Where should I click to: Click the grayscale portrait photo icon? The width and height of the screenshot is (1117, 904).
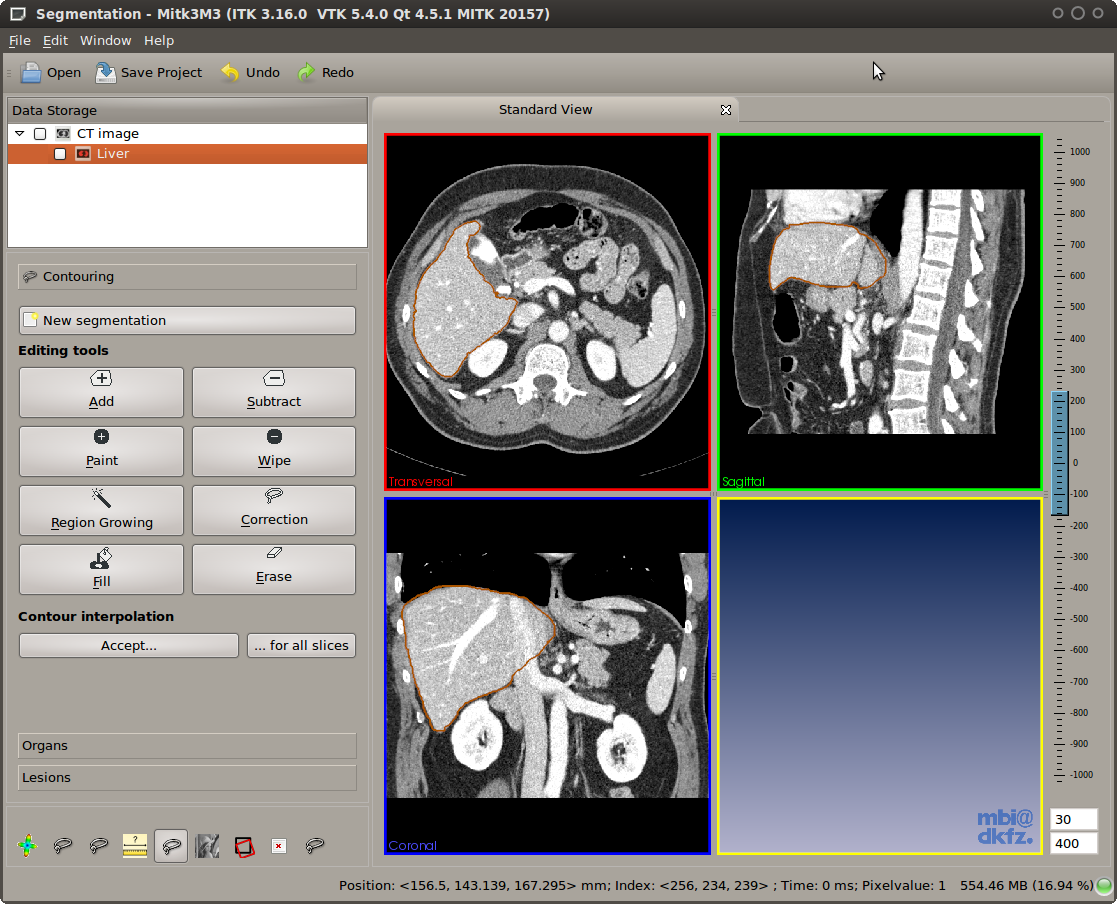click(207, 846)
